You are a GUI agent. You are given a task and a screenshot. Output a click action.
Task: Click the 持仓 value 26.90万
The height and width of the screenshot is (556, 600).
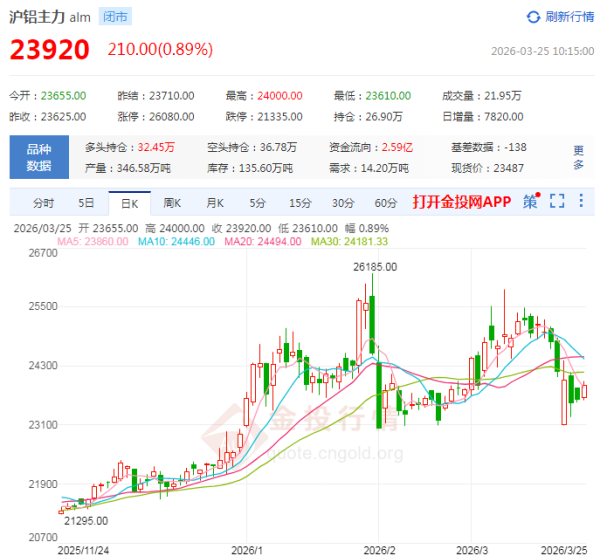[x=384, y=117]
